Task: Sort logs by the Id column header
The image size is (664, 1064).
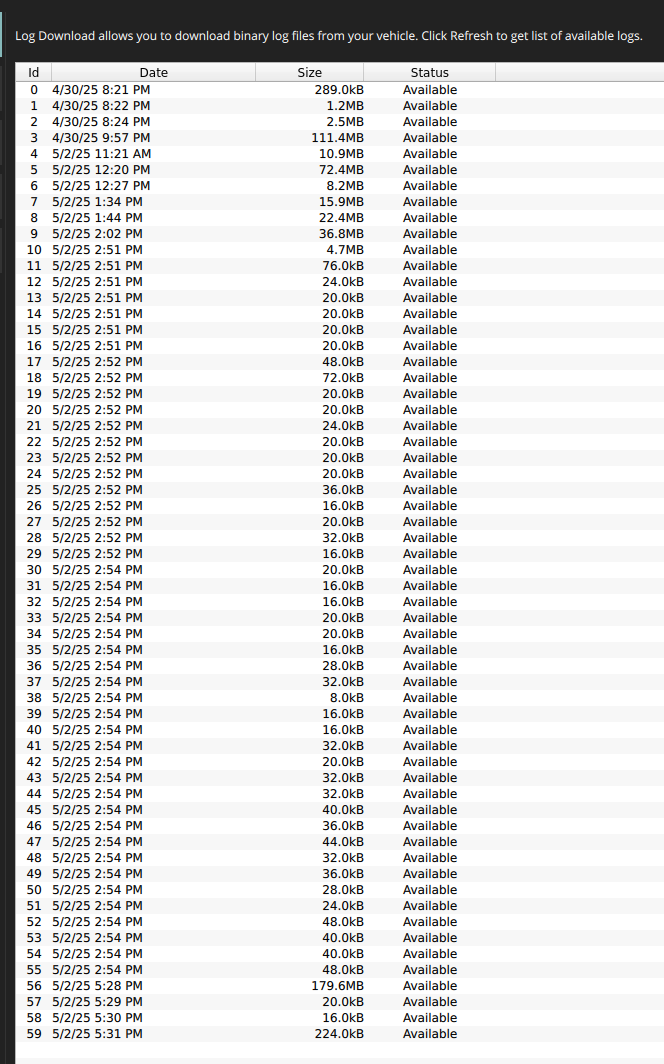Action: click(33, 73)
